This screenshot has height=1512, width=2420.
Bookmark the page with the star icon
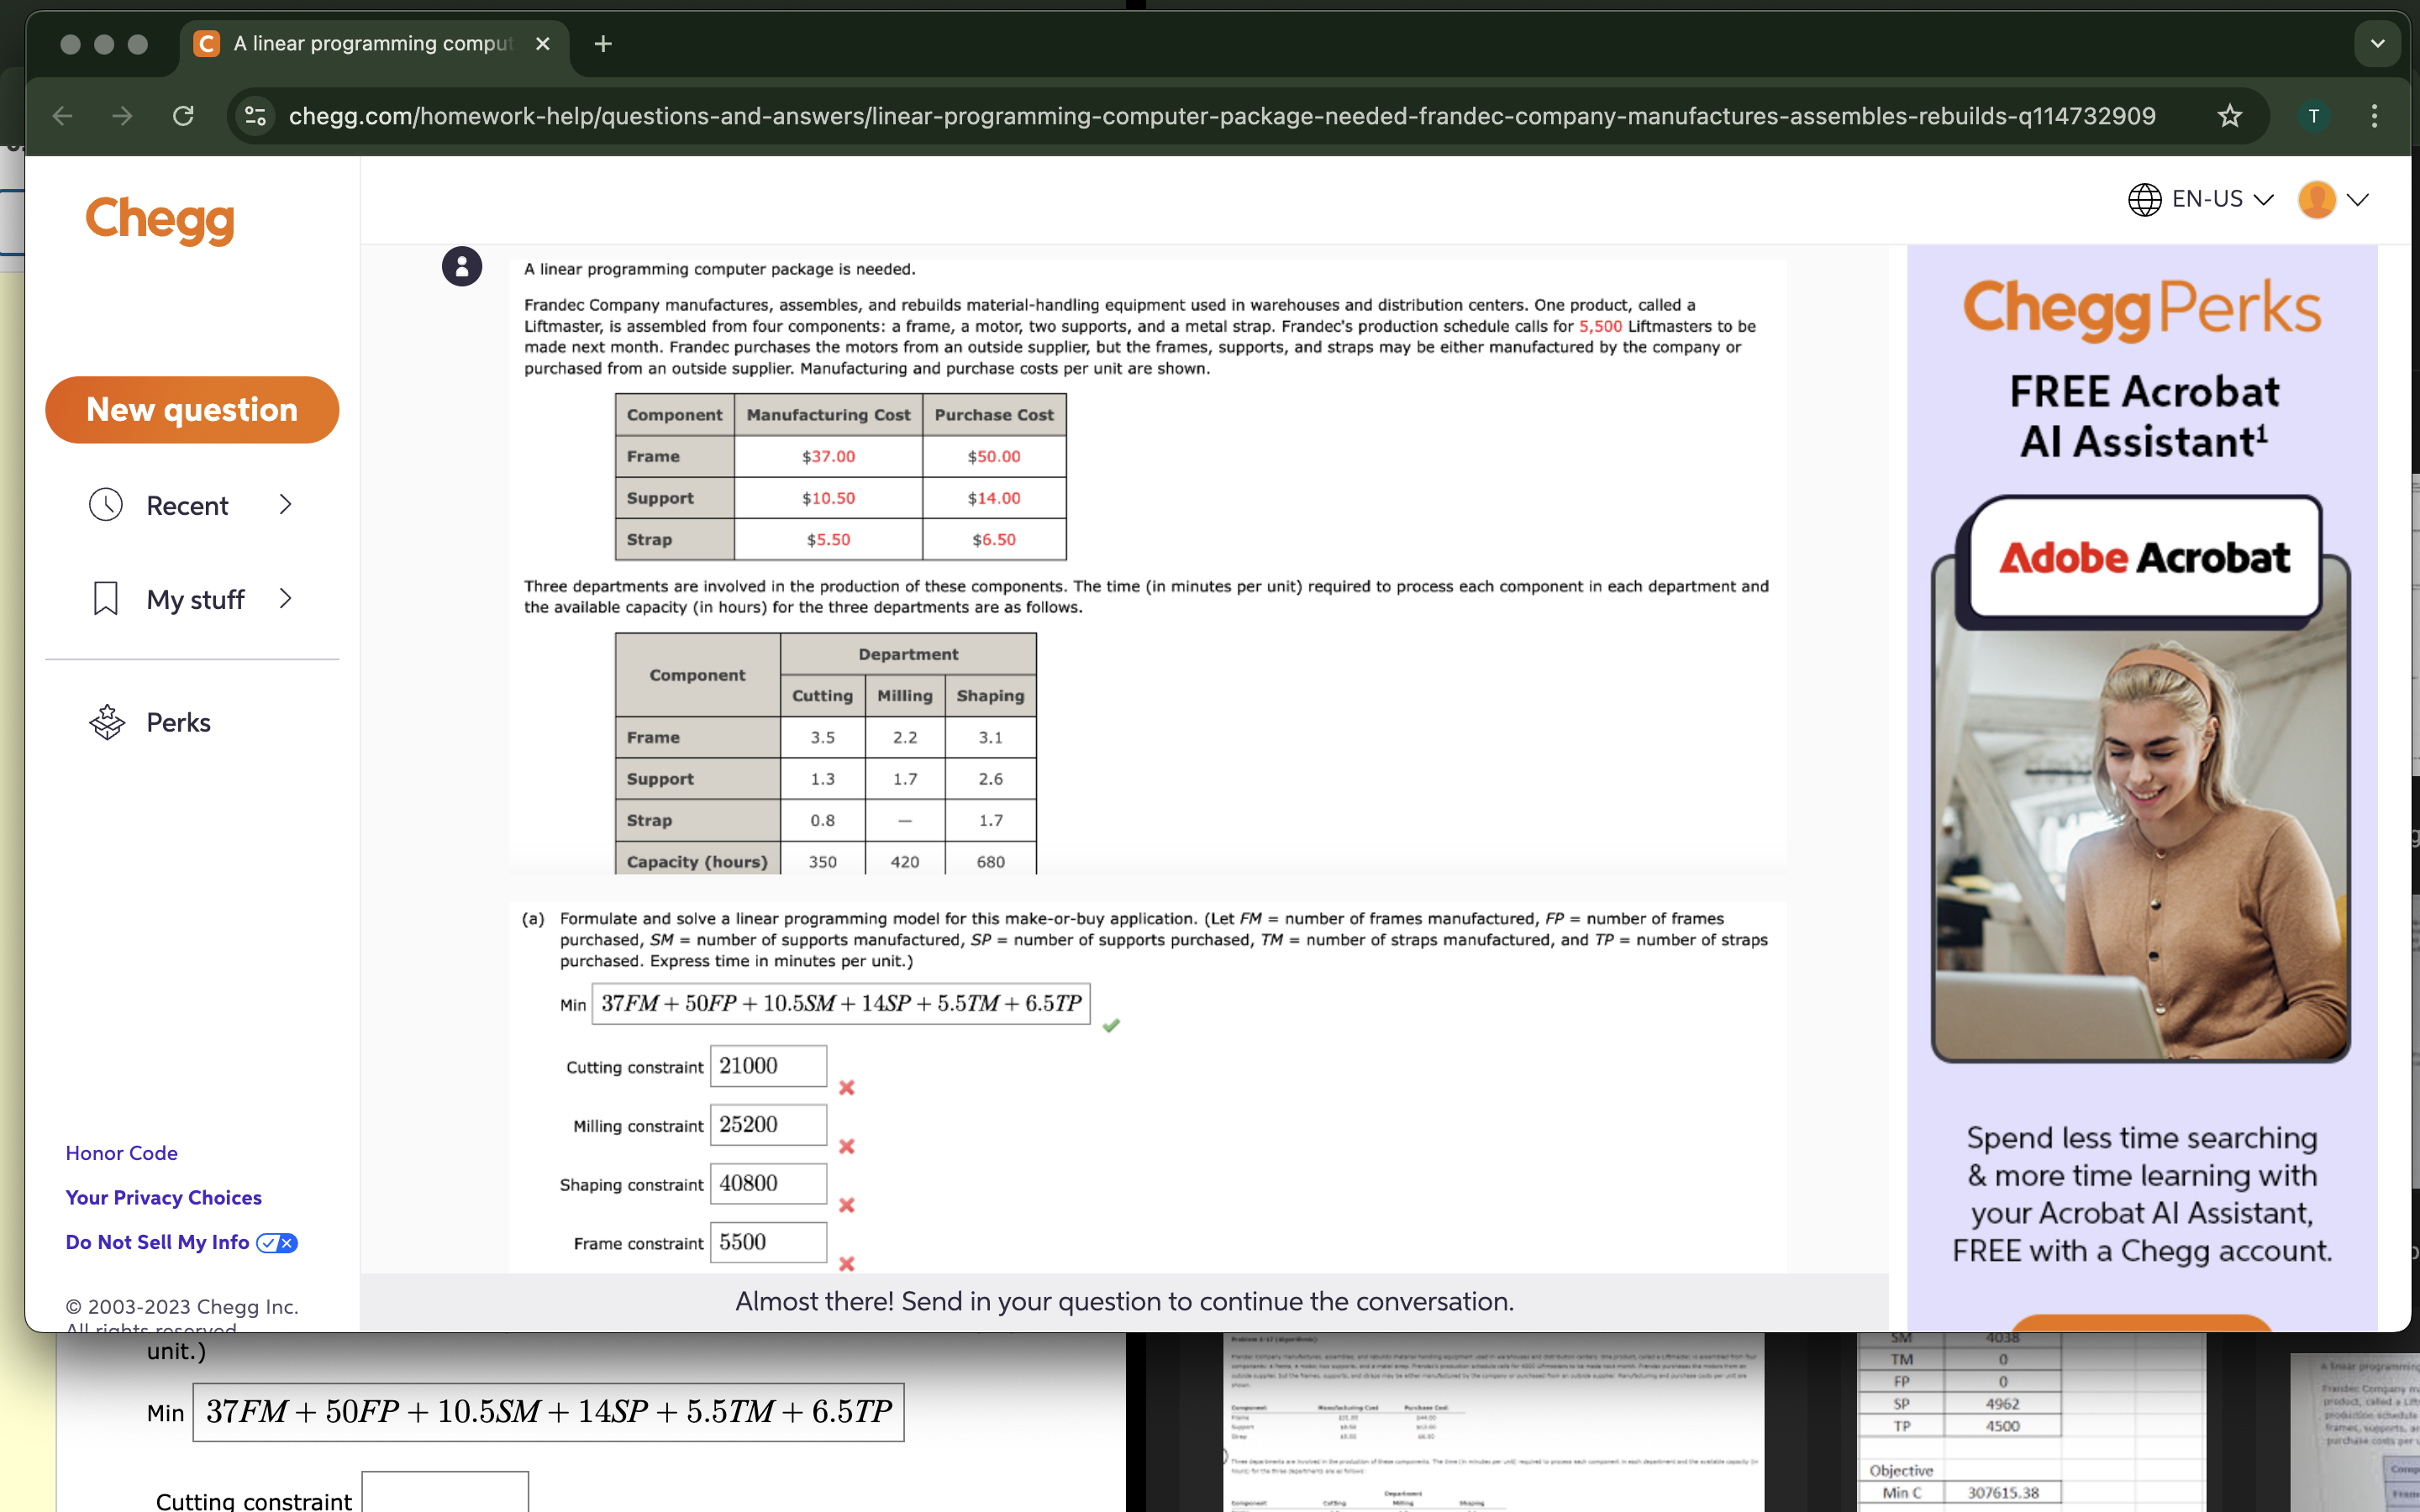pos(2228,115)
